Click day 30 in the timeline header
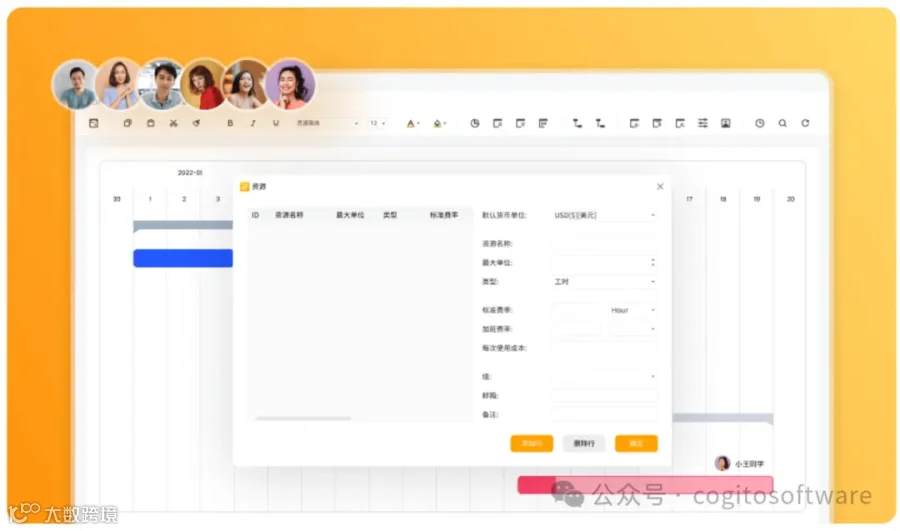900x531 pixels. click(x=117, y=199)
